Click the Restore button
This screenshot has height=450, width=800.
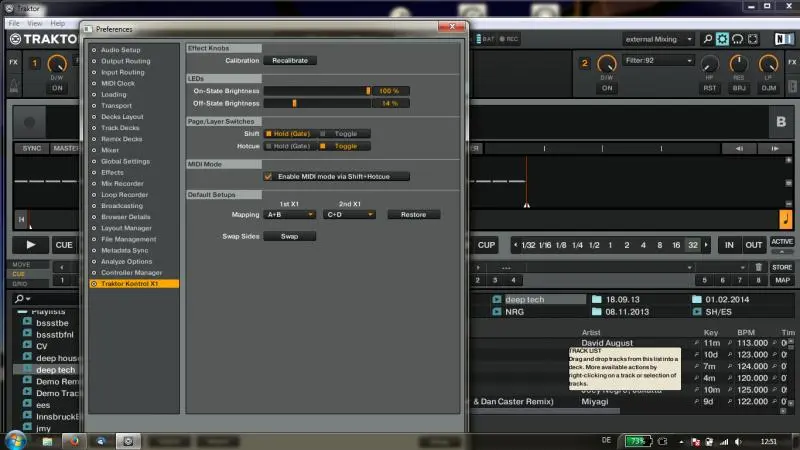point(413,214)
